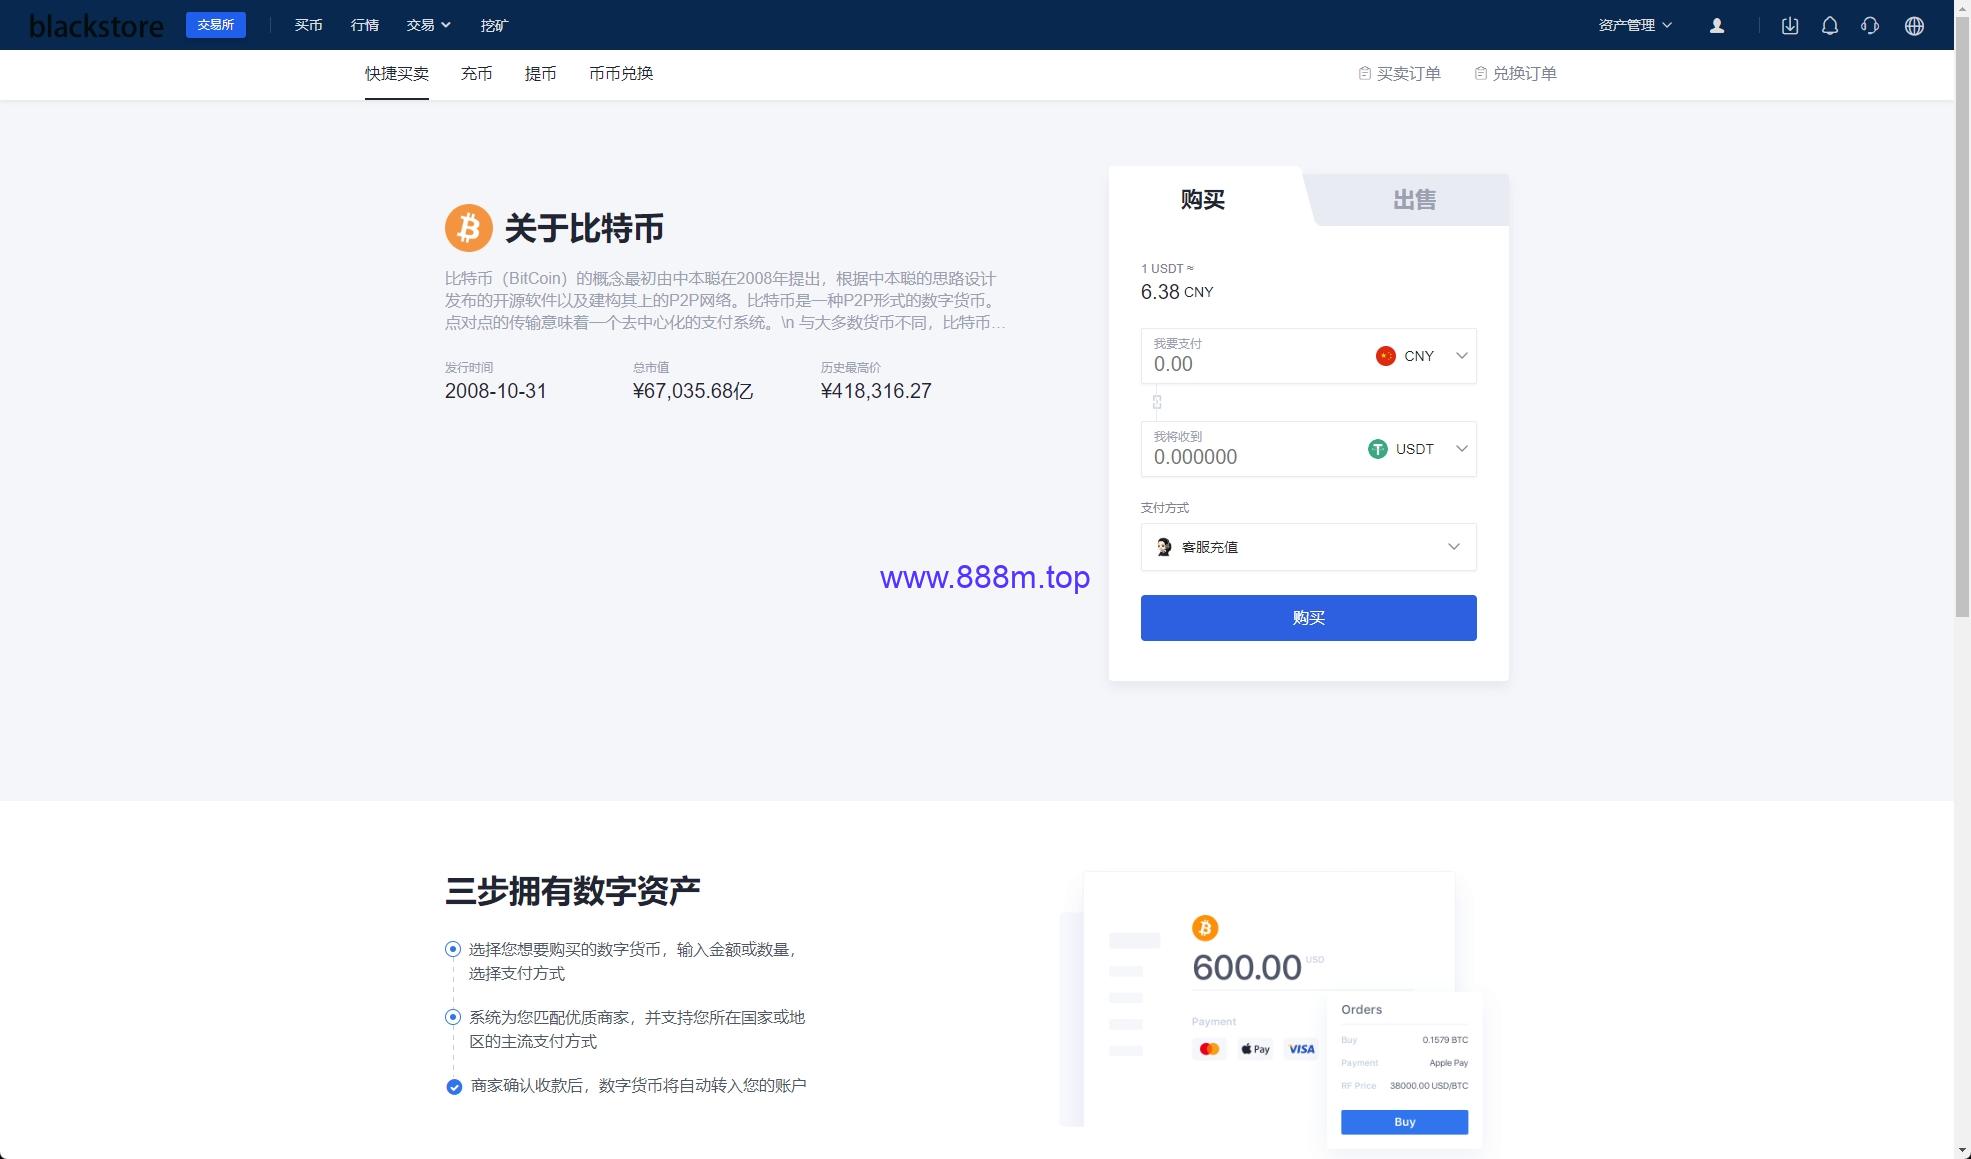Open the 买卖订单 link

1400,73
